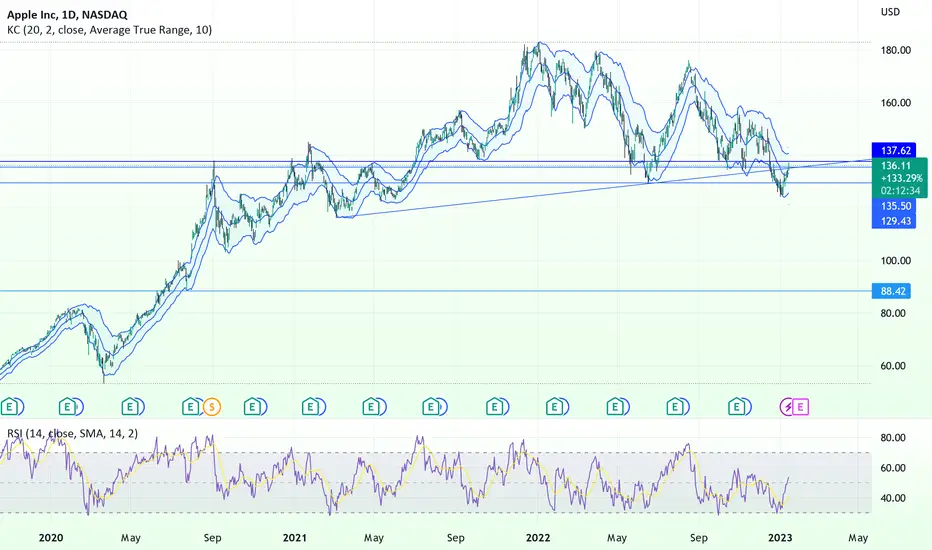Screen dimensions: 932x550
Task: Click the late April 2021 earnings marker
Action: pos(371,407)
